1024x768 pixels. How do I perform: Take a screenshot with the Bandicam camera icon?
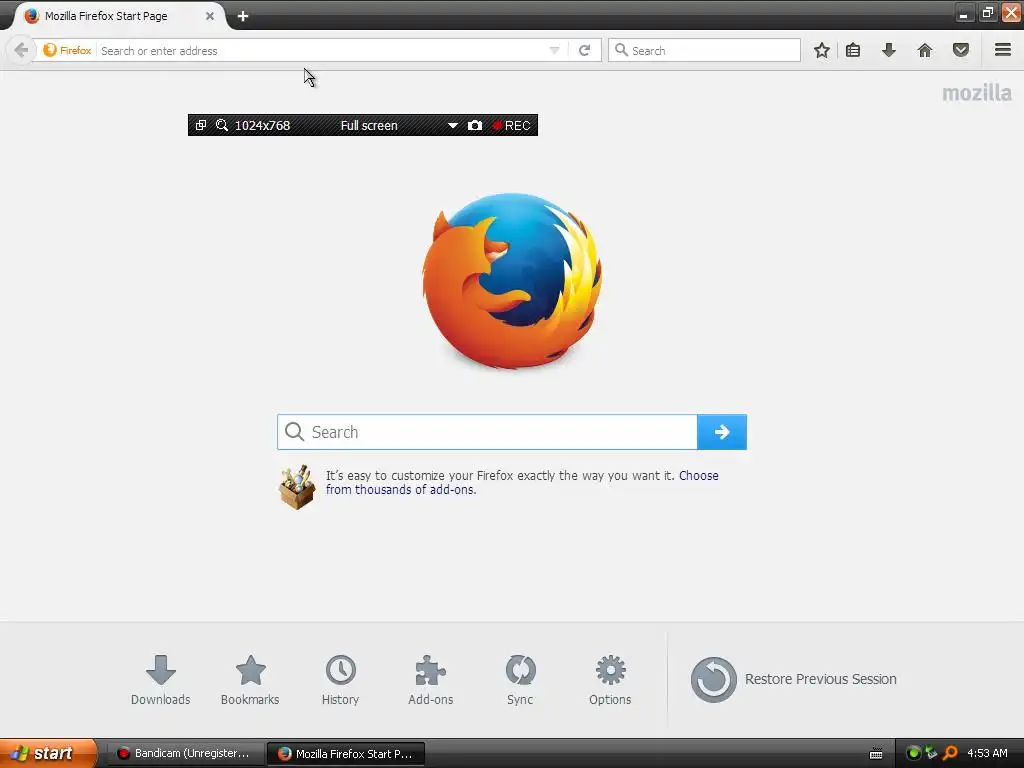point(475,125)
